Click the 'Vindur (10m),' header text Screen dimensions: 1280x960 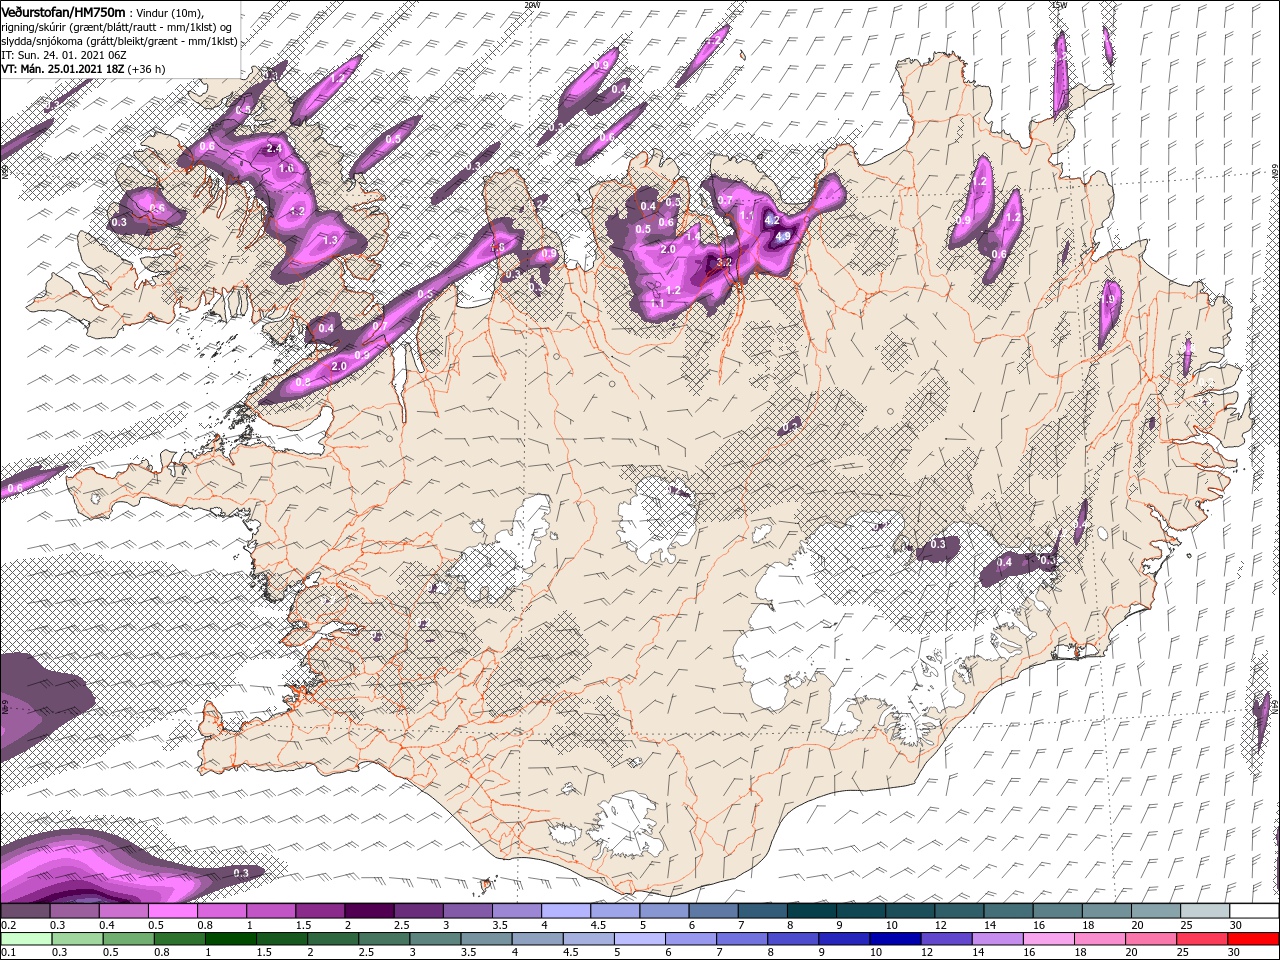(x=169, y=13)
